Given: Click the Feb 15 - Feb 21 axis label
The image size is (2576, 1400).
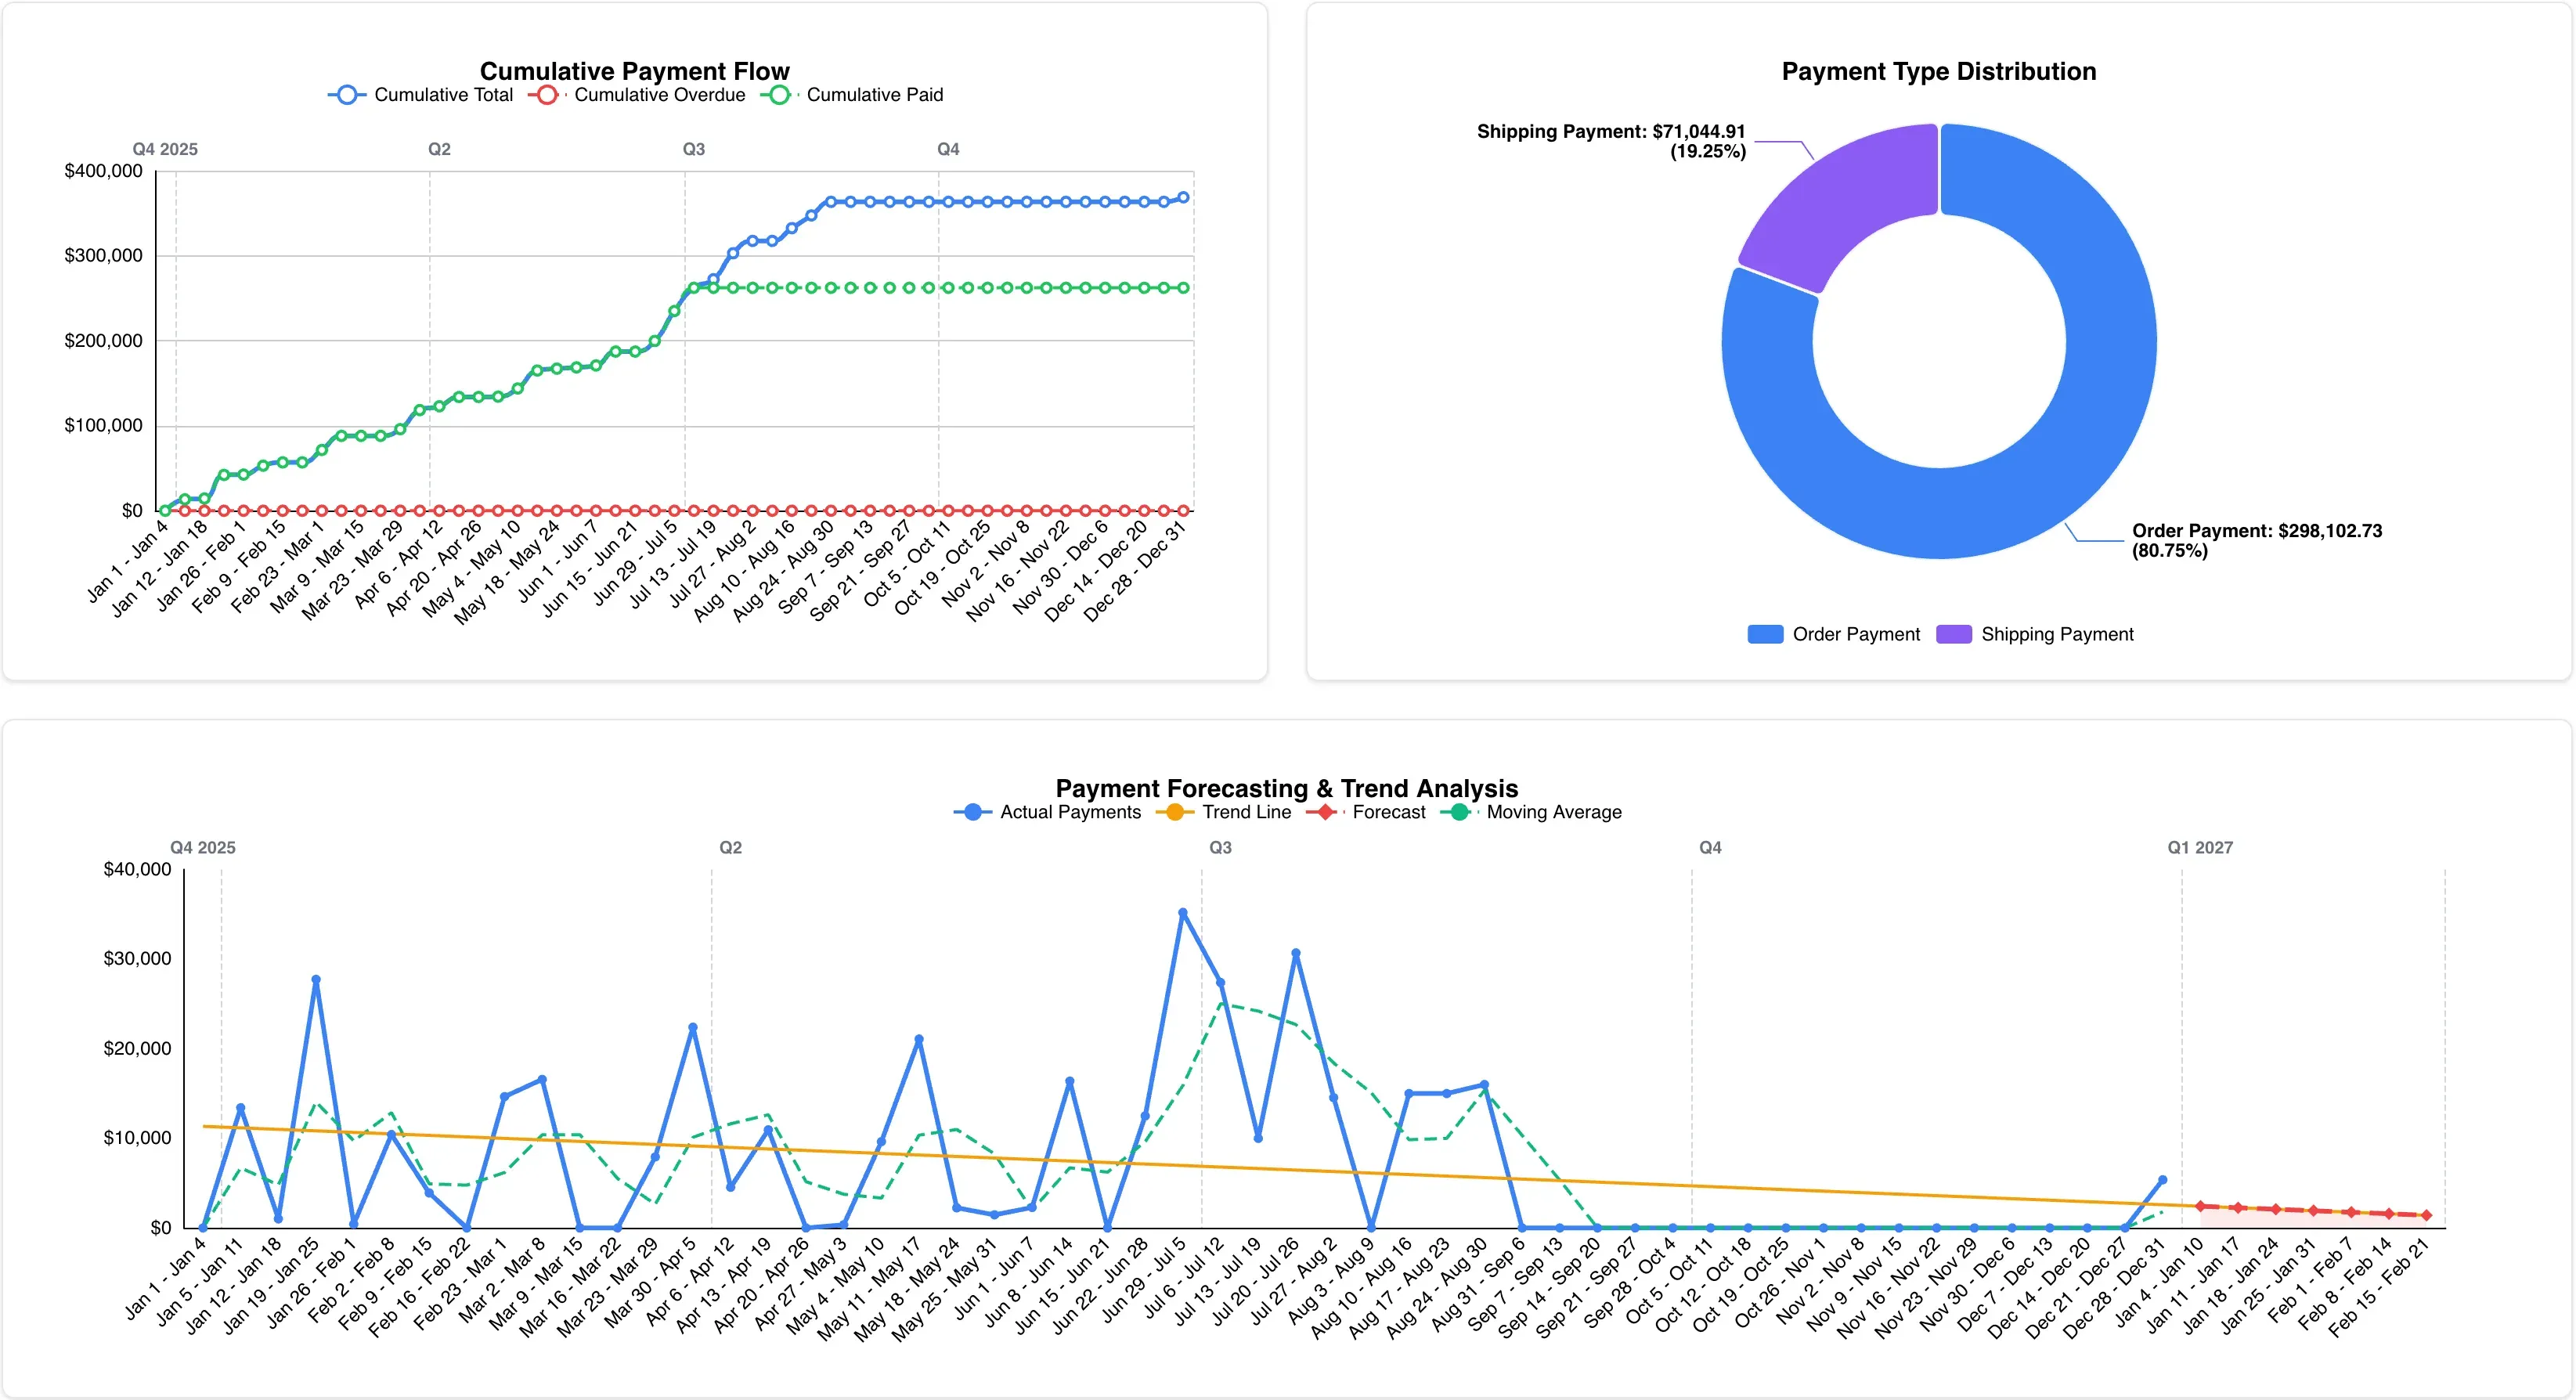Looking at the screenshot, I should (2379, 1288).
